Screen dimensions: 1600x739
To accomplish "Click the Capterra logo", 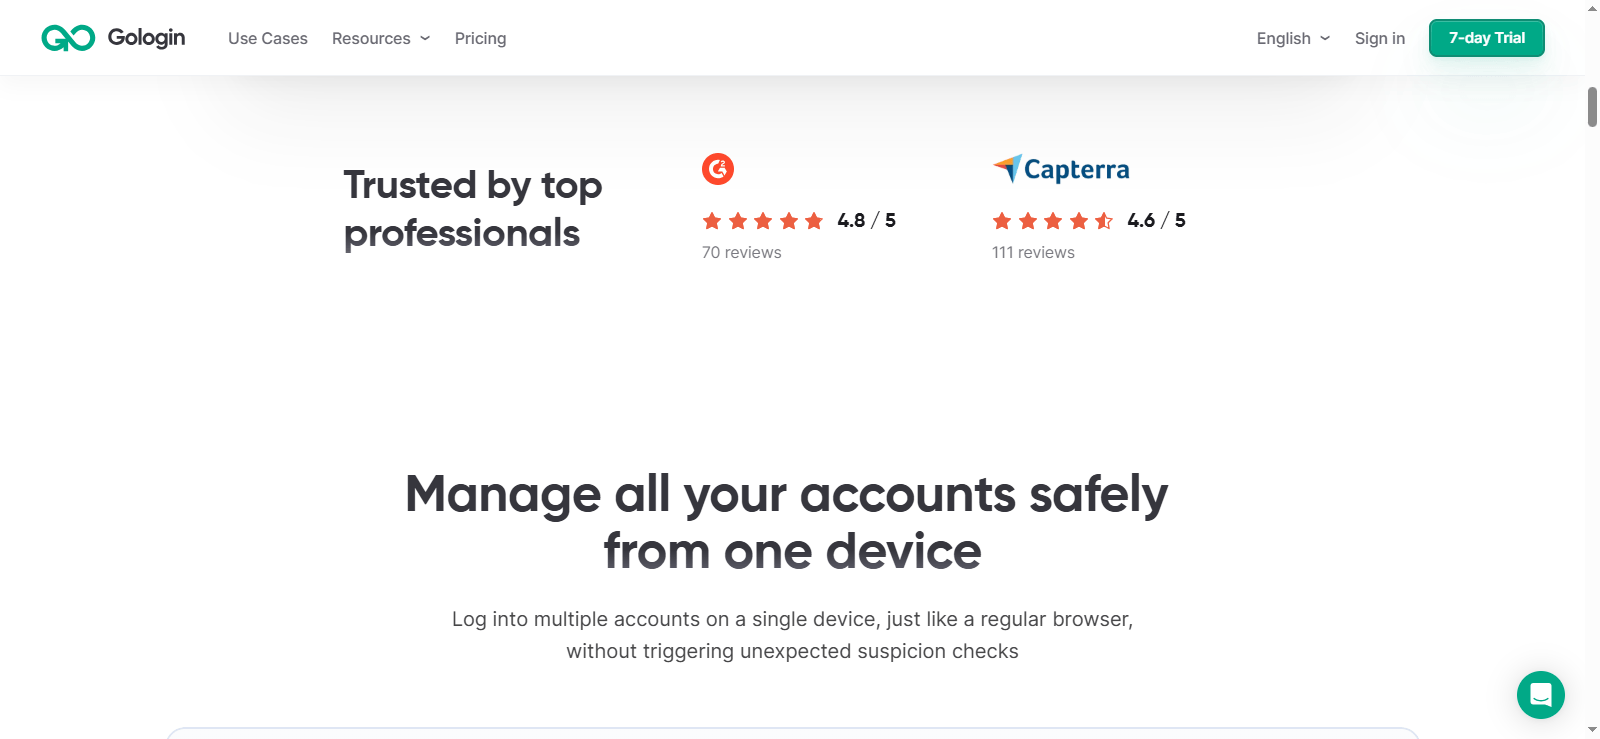I will [x=1061, y=169].
